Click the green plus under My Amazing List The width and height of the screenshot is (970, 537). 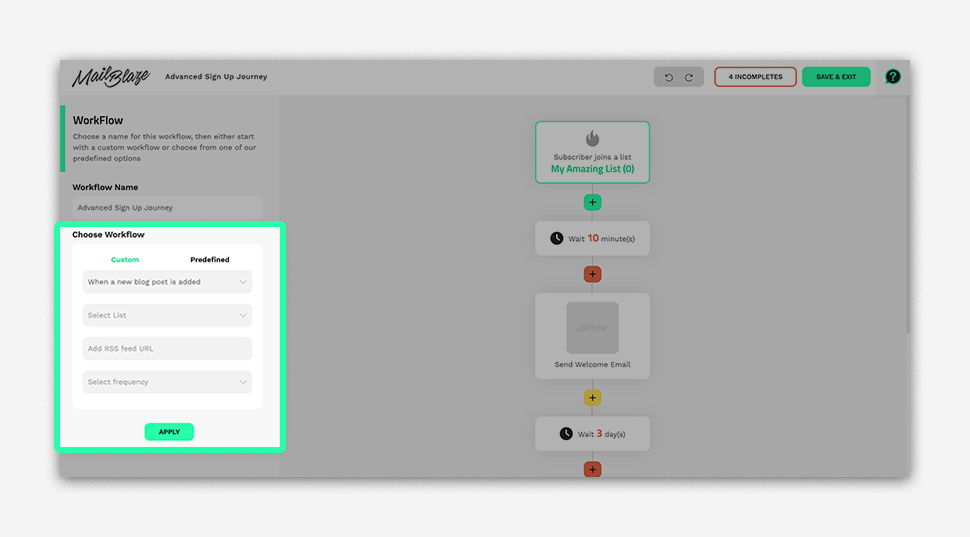click(x=592, y=202)
